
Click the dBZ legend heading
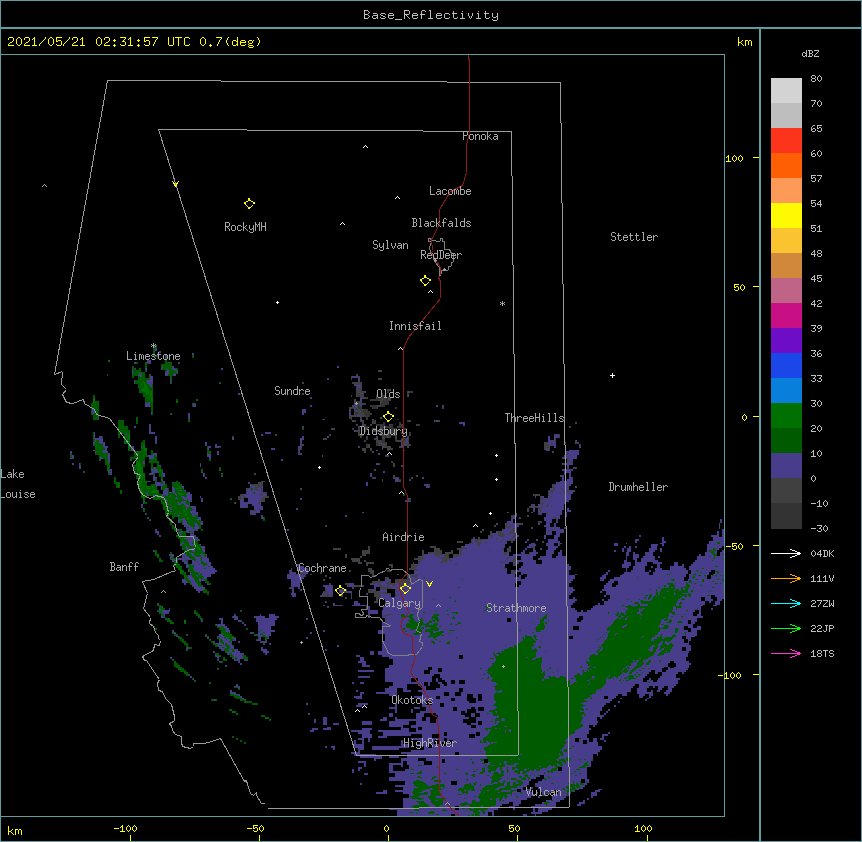click(810, 53)
